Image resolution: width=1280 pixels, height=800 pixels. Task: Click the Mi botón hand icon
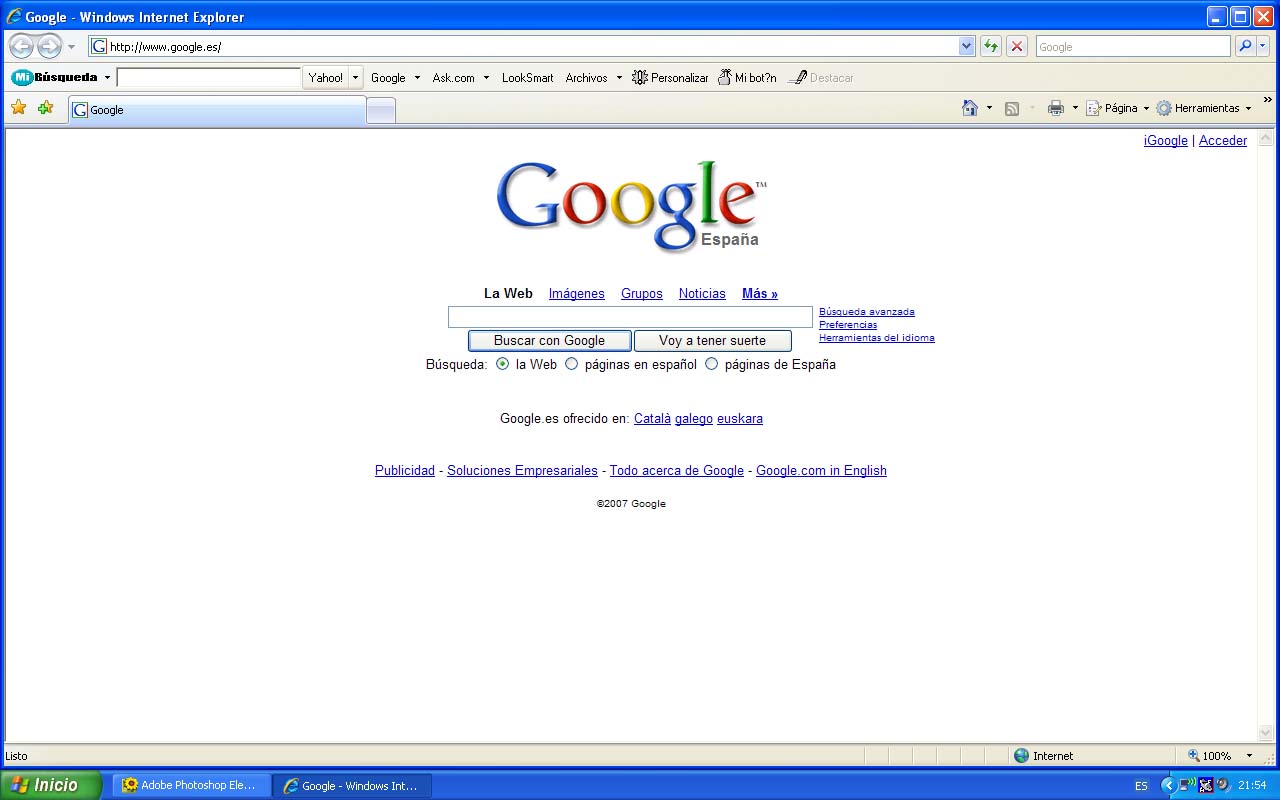pyautogui.click(x=725, y=77)
